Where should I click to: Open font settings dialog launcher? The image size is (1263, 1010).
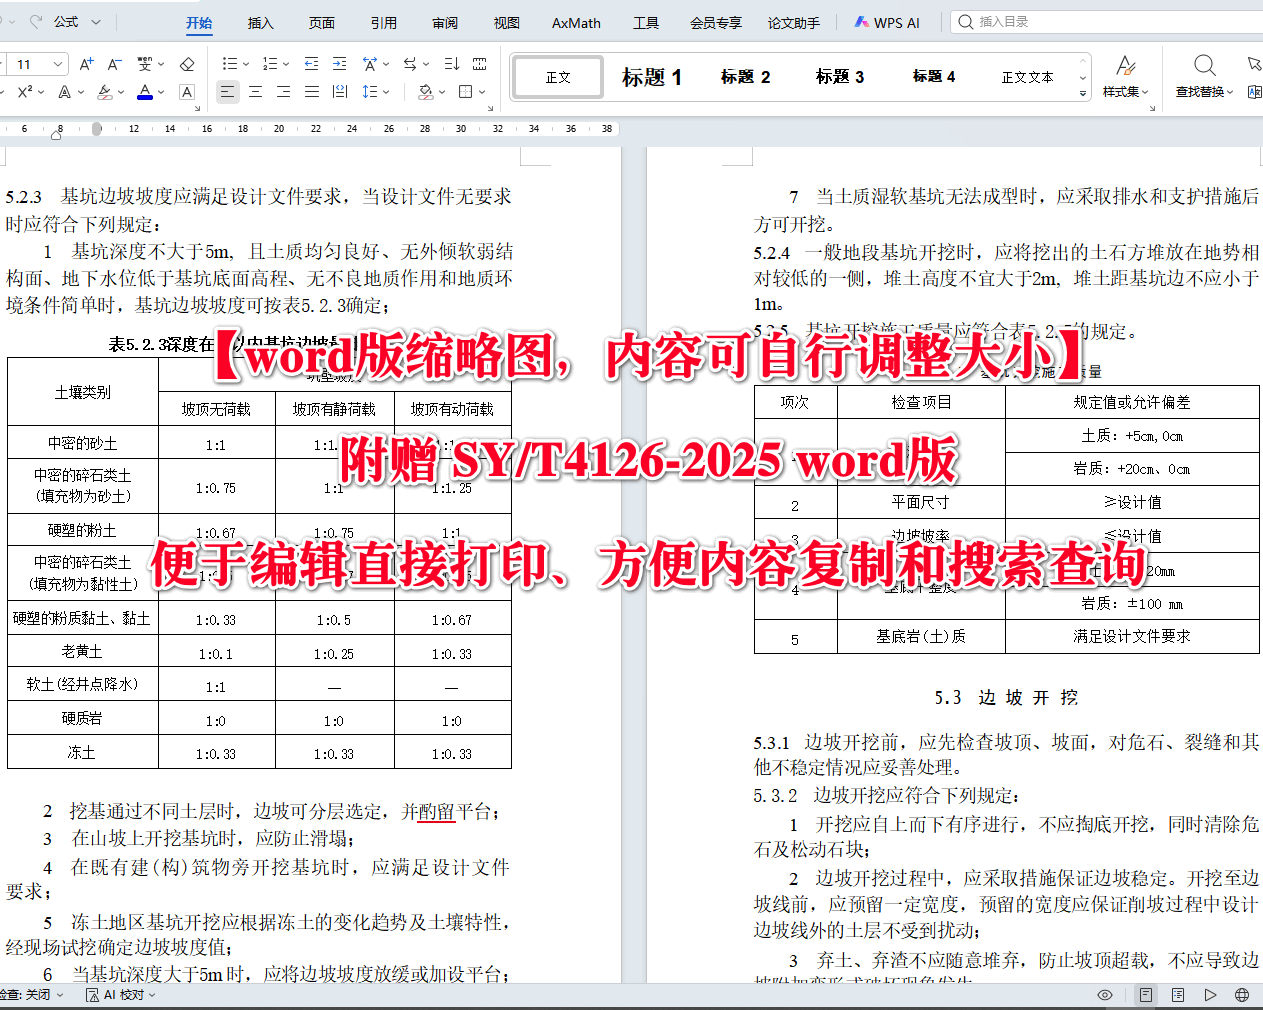tap(197, 108)
